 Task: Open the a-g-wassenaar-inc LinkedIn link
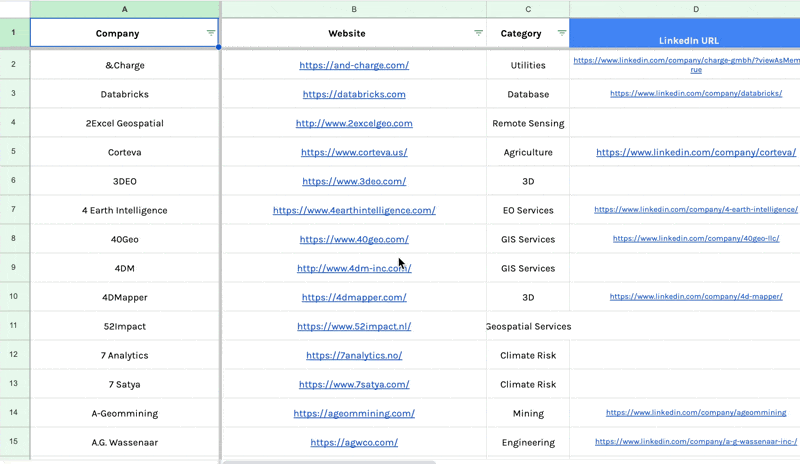(x=696, y=442)
